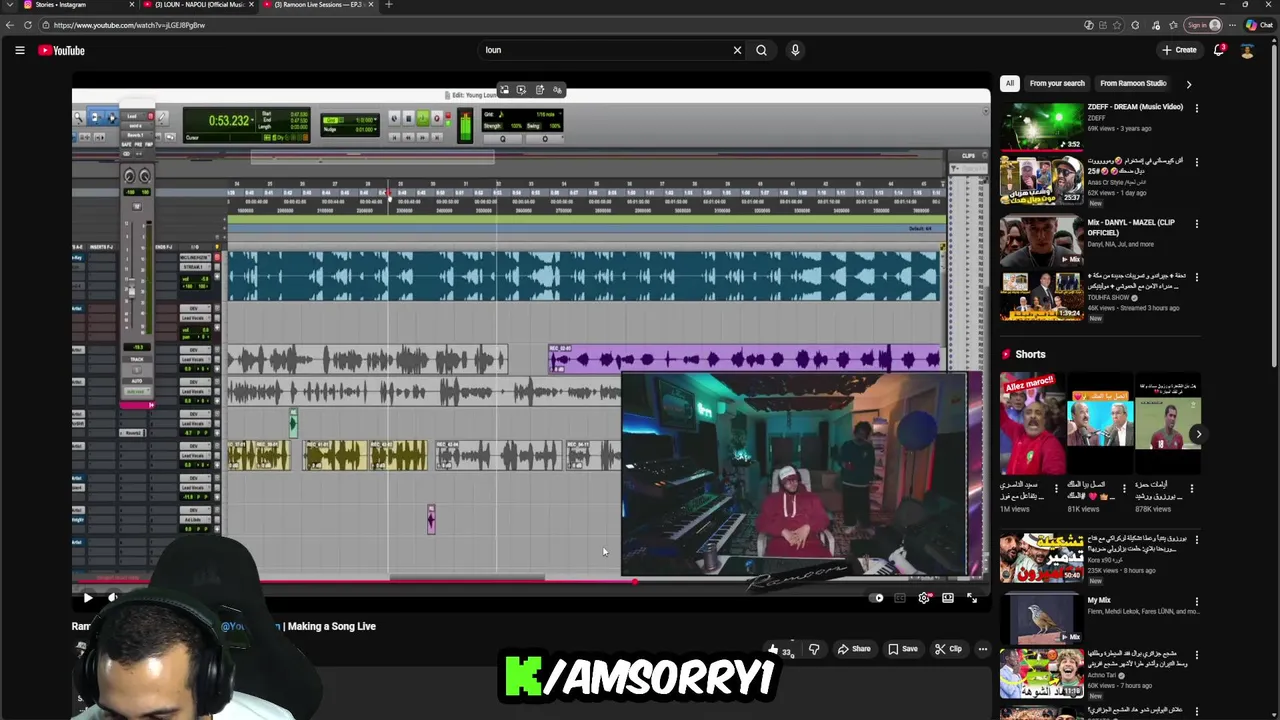
Task: Seek using the red video progress bar
Action: [x=530, y=582]
